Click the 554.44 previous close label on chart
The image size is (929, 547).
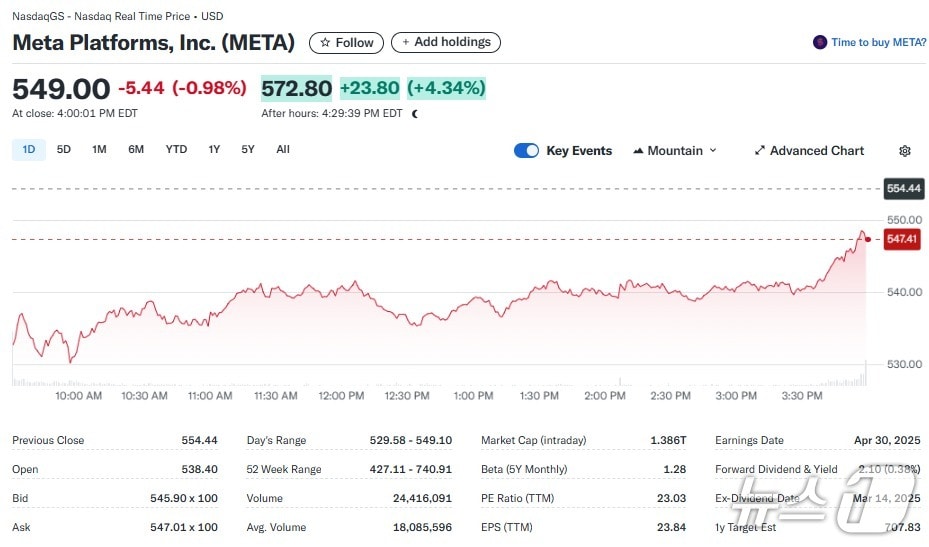tap(903, 188)
